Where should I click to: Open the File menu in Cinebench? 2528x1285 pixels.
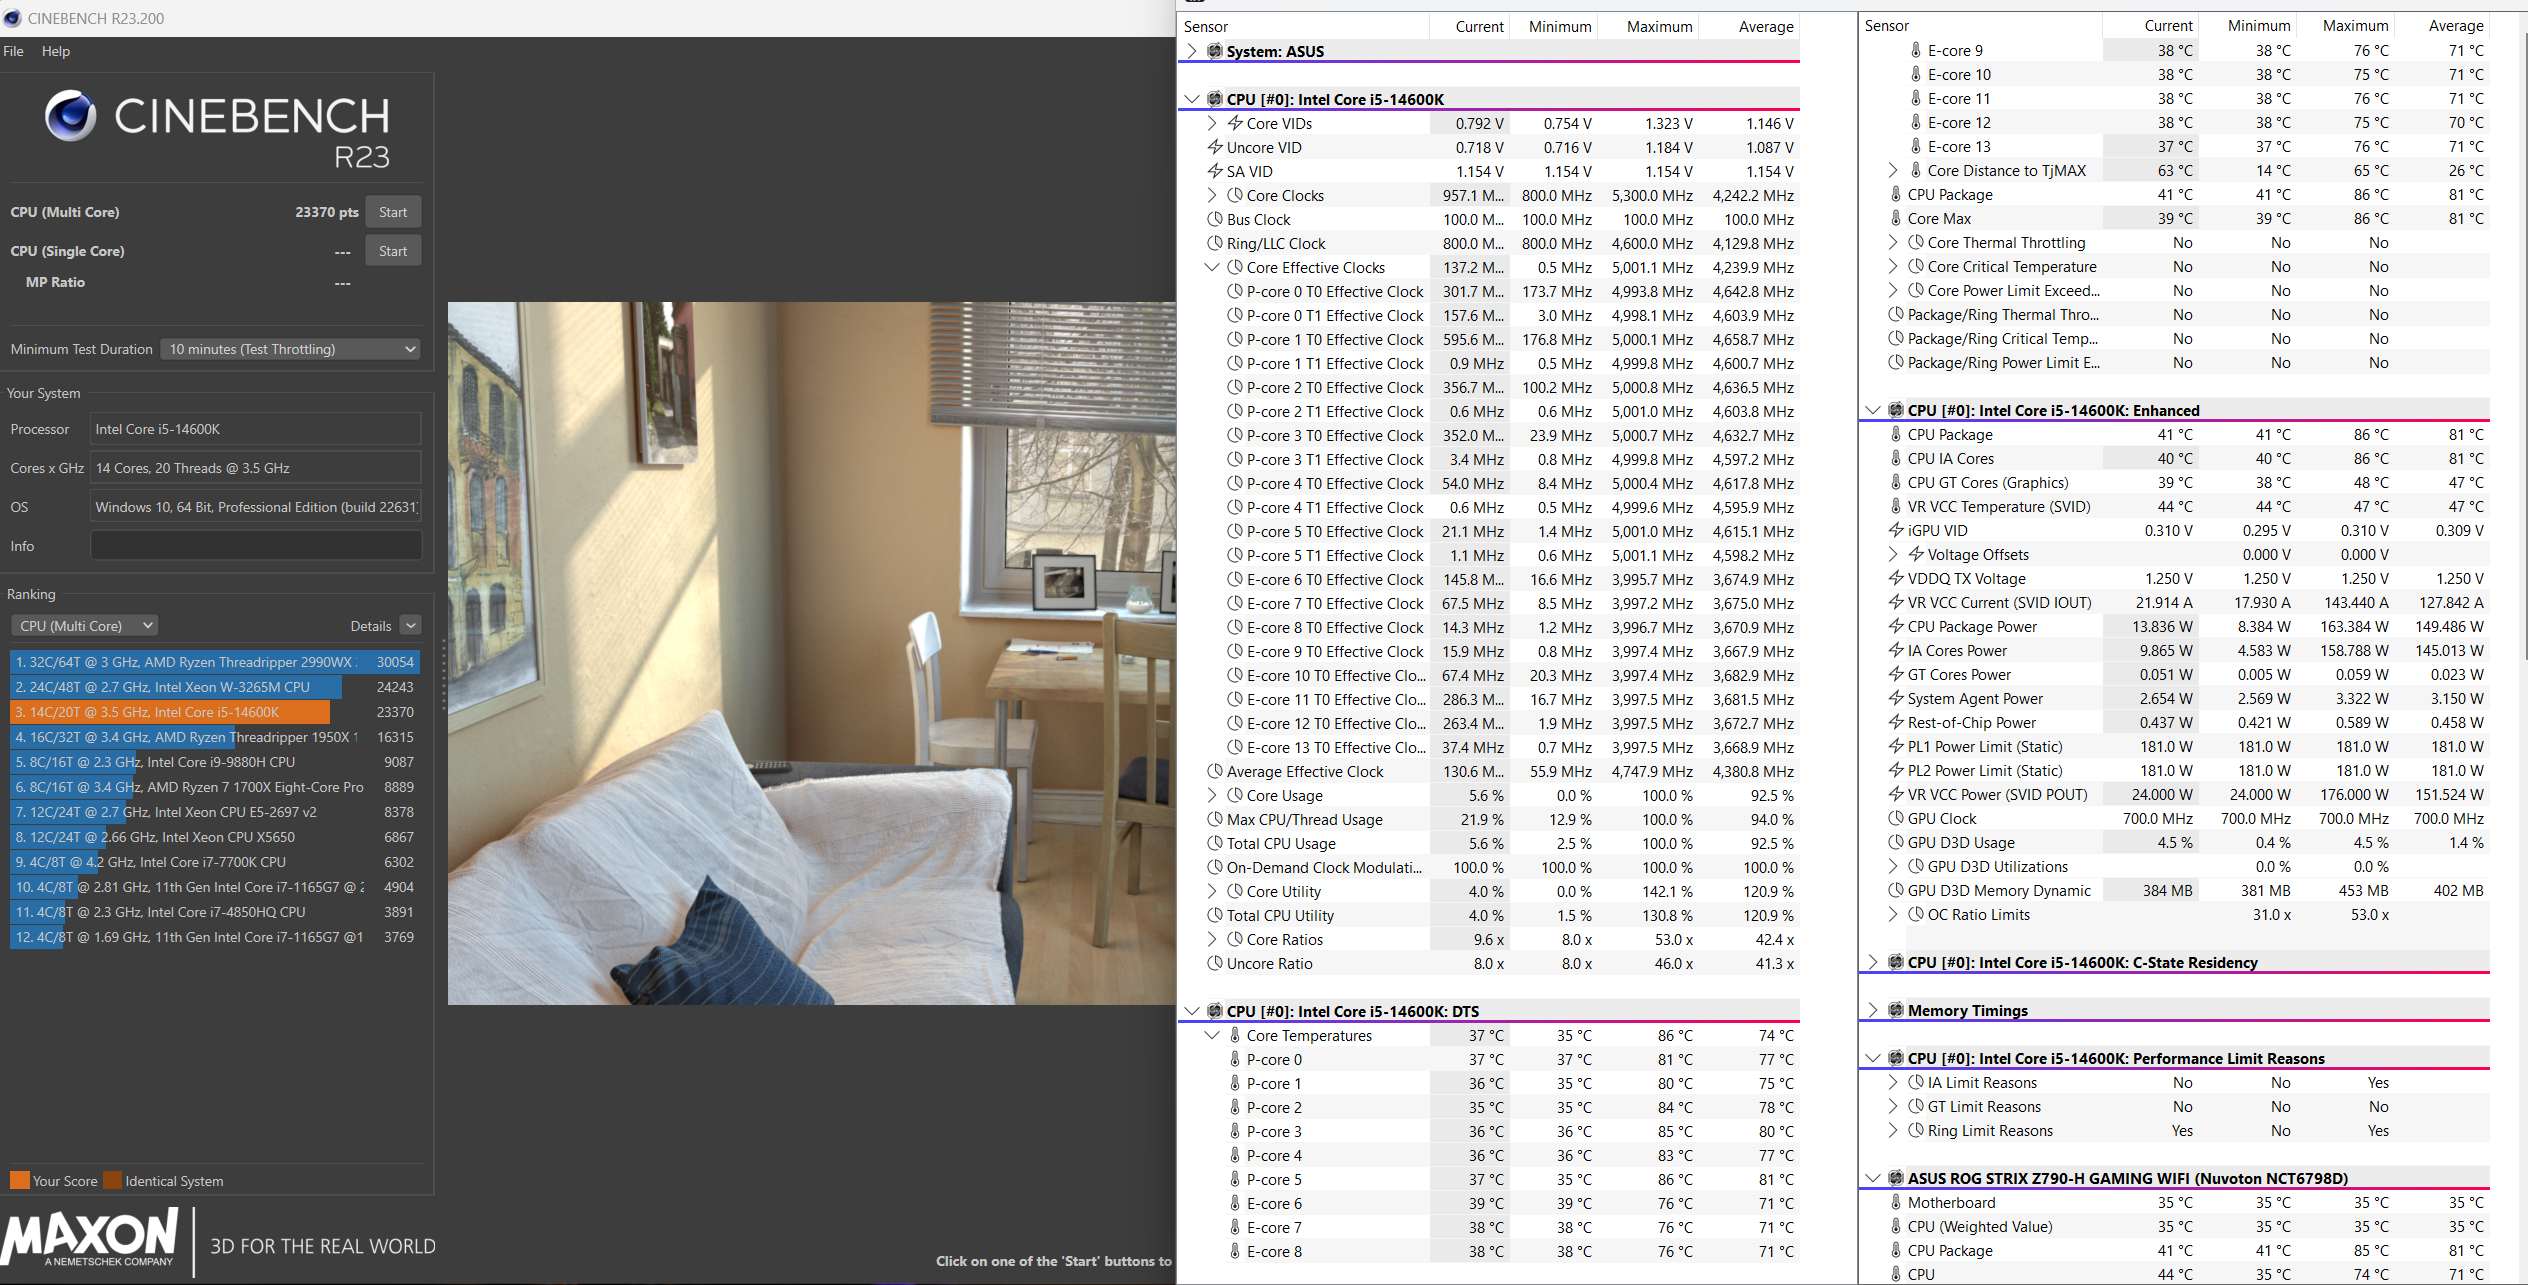(14, 51)
